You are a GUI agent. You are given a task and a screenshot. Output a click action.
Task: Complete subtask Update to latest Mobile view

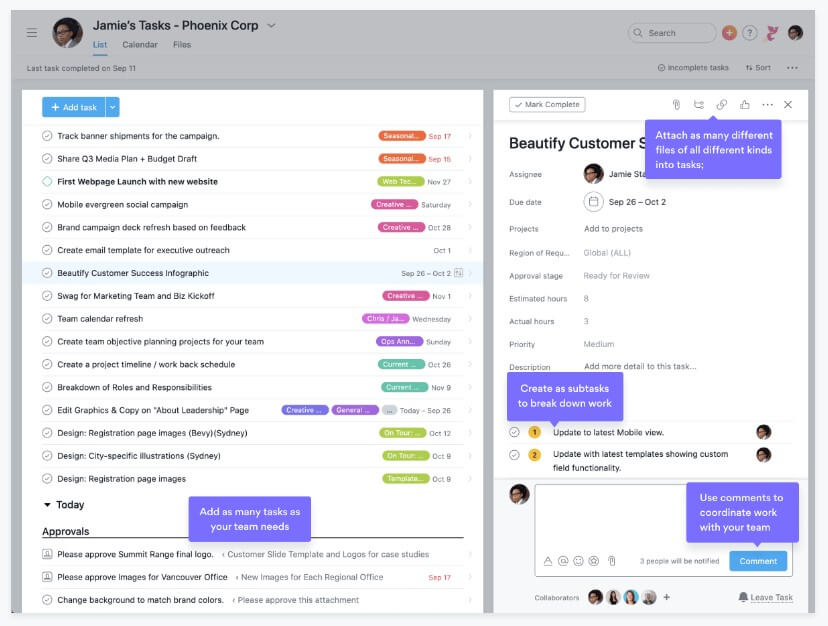click(514, 432)
